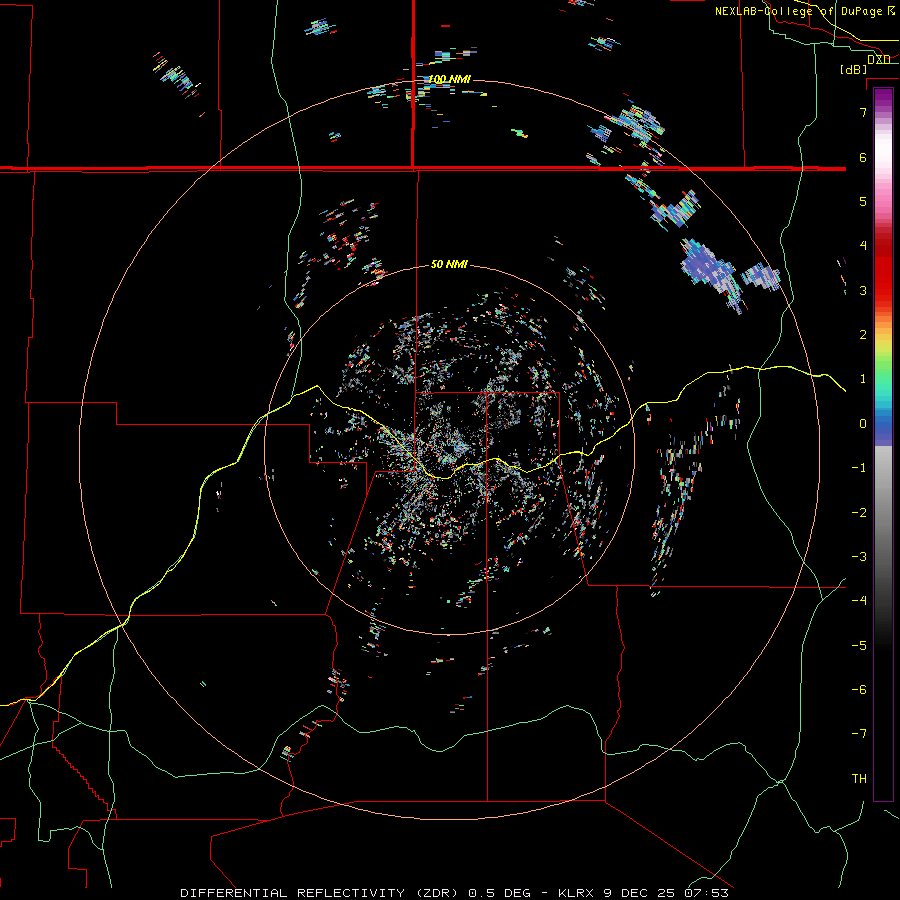Click the "-7" tick label on the dB scale
900x900 pixels.
[x=859, y=734]
